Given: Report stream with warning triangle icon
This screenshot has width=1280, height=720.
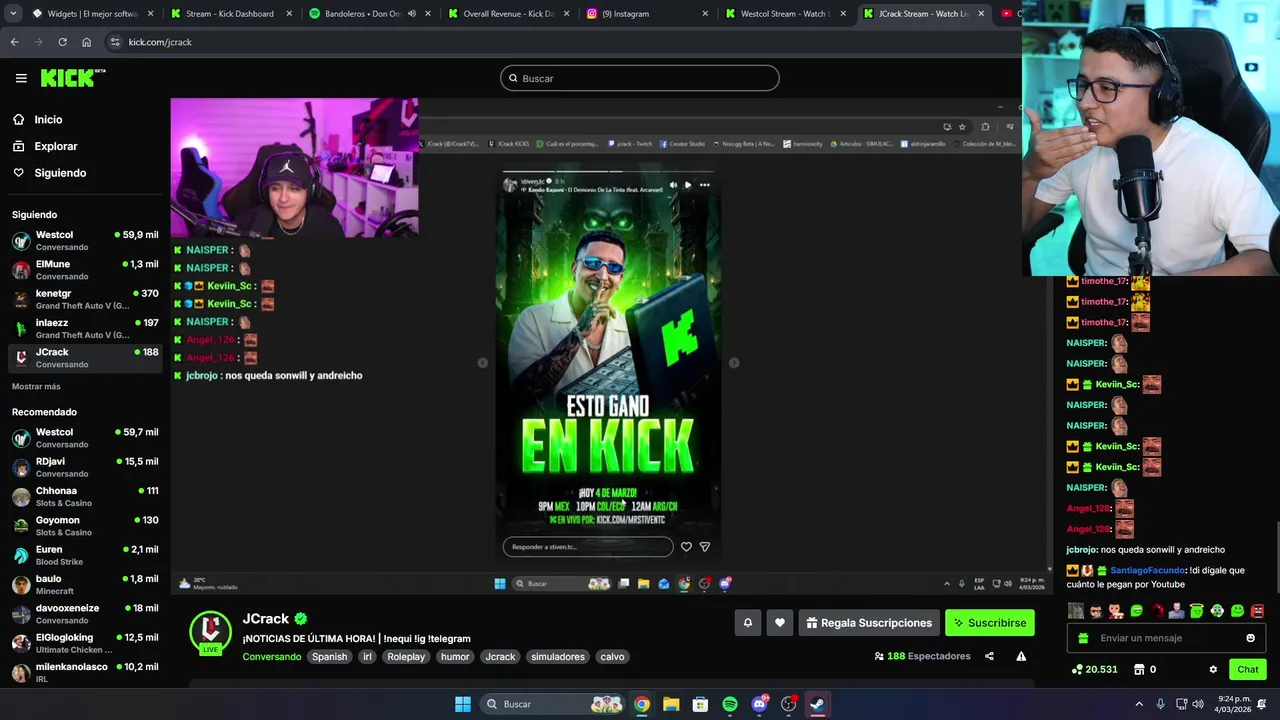Looking at the screenshot, I should coord(1021,656).
